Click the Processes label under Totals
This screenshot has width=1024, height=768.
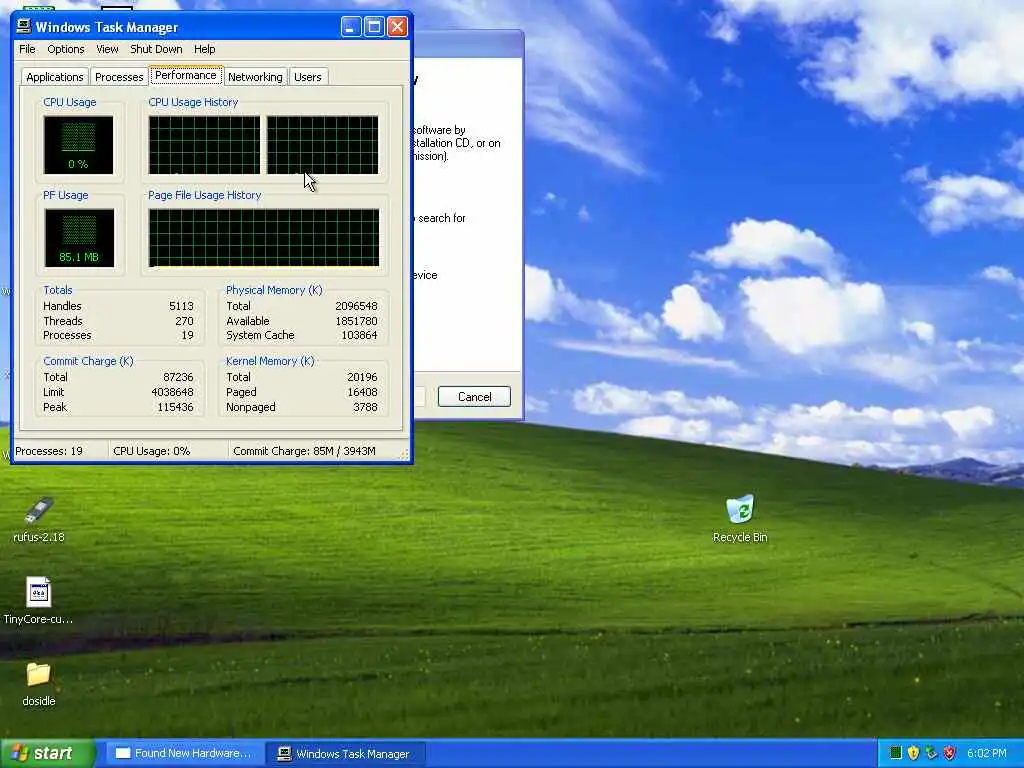67,335
